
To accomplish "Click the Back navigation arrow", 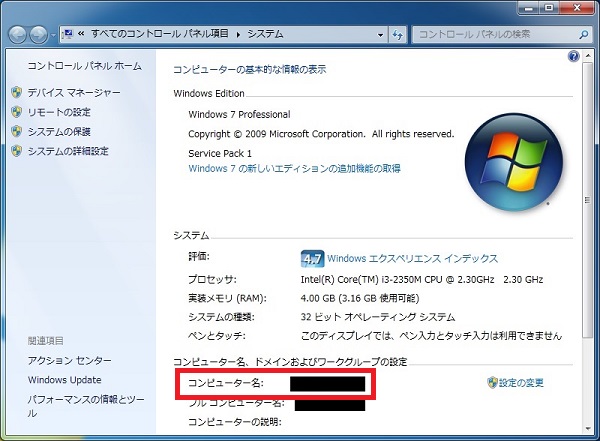I will point(17,35).
